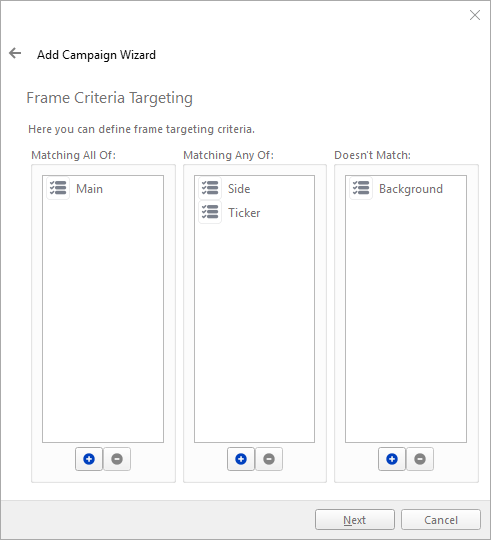Add a criterion to Doesn't Match
491x540 pixels.
coord(392,459)
